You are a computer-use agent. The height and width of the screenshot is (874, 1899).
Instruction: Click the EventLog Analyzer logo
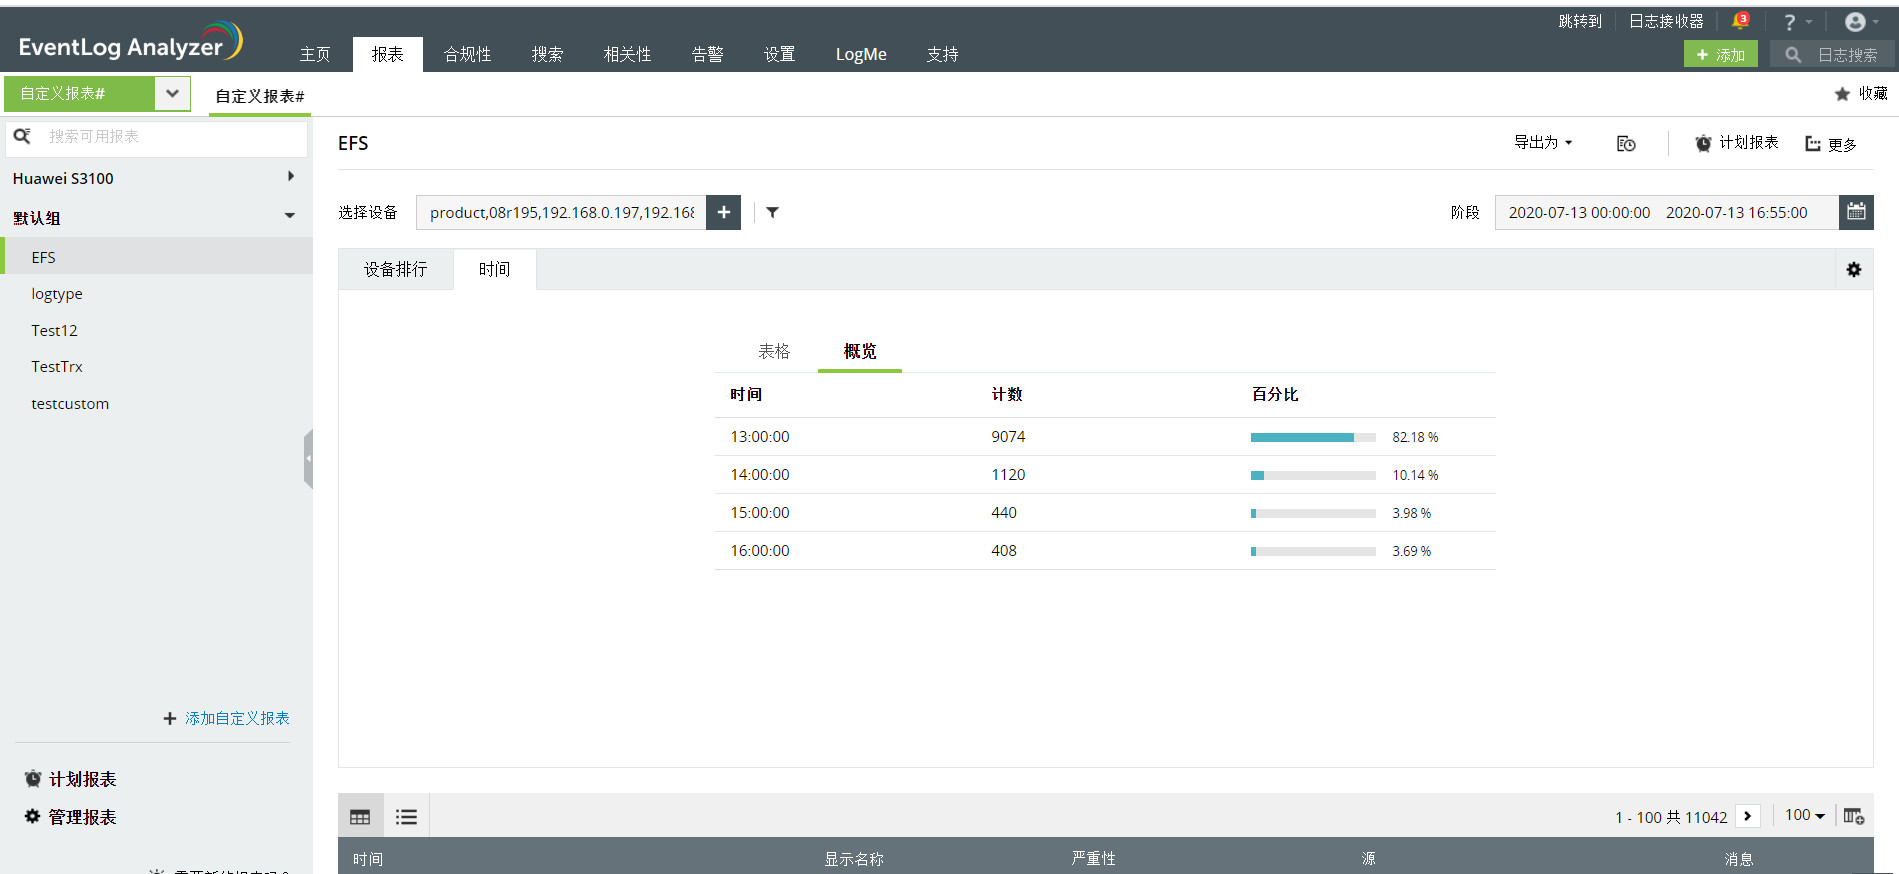click(130, 42)
